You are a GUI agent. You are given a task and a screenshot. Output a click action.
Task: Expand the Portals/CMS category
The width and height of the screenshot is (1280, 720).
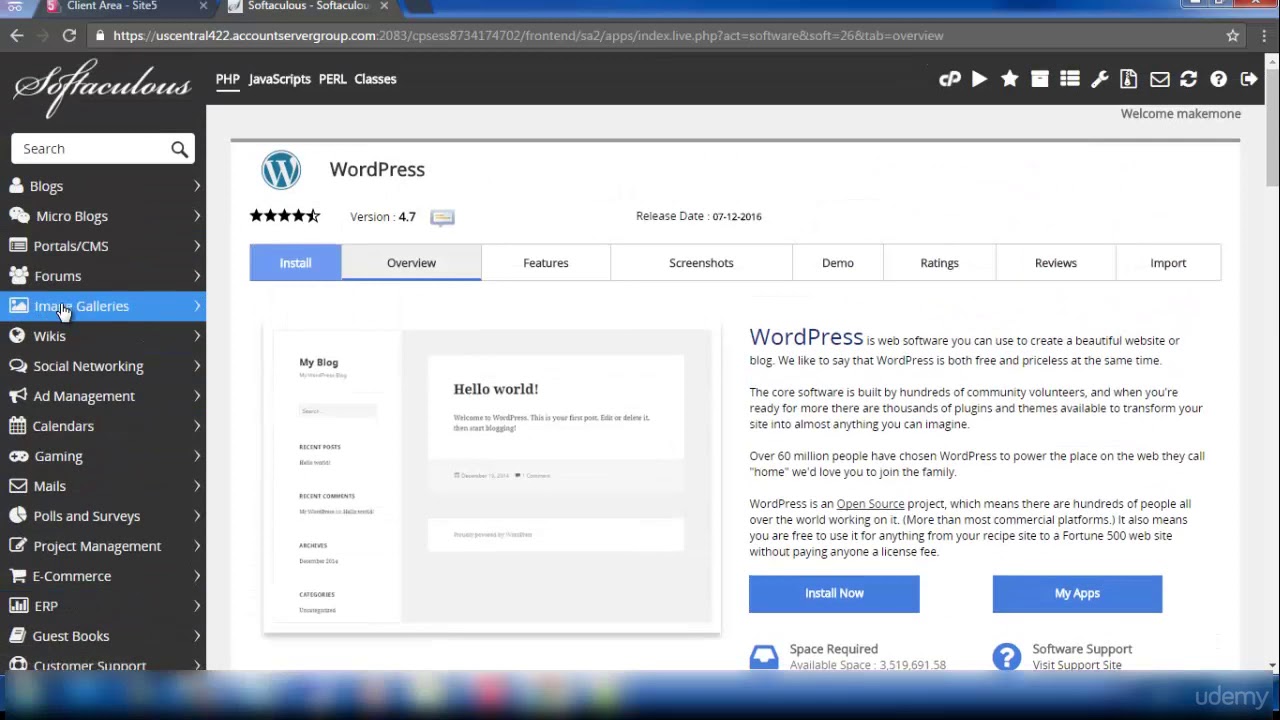(103, 246)
